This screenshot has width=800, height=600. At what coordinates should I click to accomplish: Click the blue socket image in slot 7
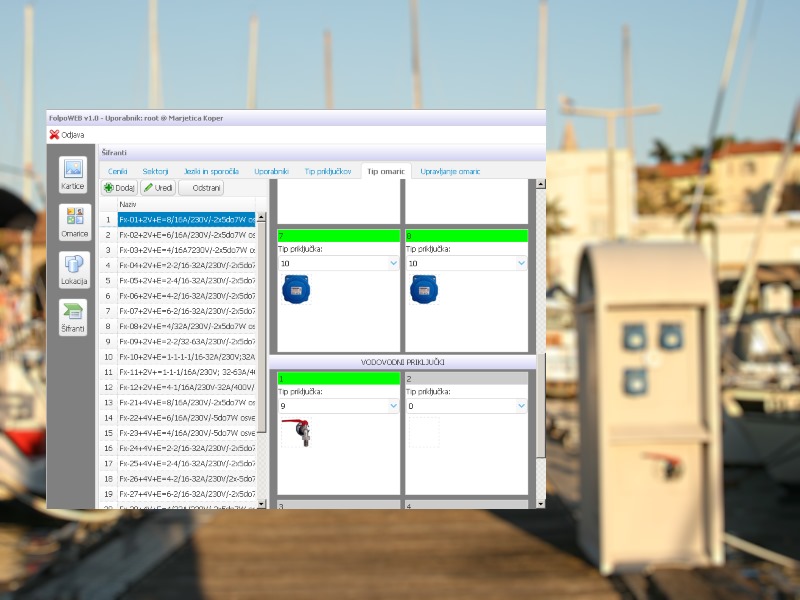tap(296, 290)
